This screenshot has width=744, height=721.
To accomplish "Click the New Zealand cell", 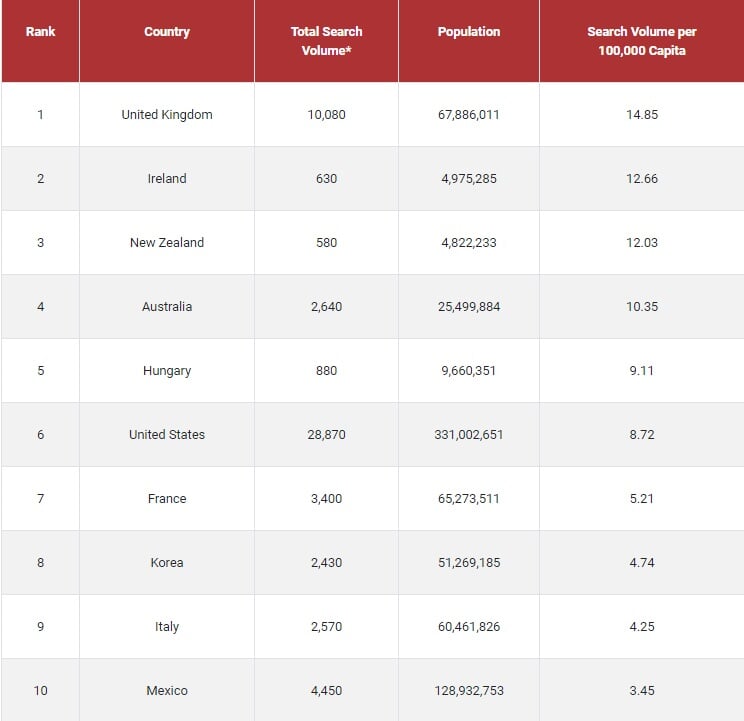I will pos(167,242).
